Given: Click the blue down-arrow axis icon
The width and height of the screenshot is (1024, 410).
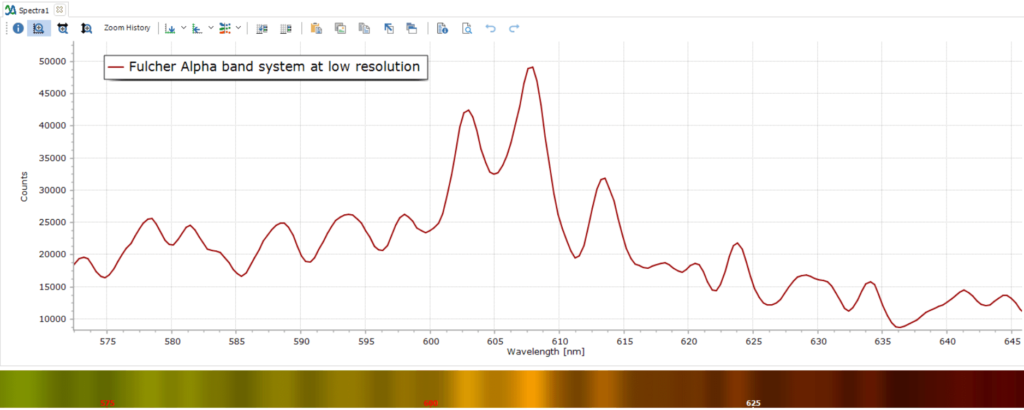Looking at the screenshot, I should 170,28.
